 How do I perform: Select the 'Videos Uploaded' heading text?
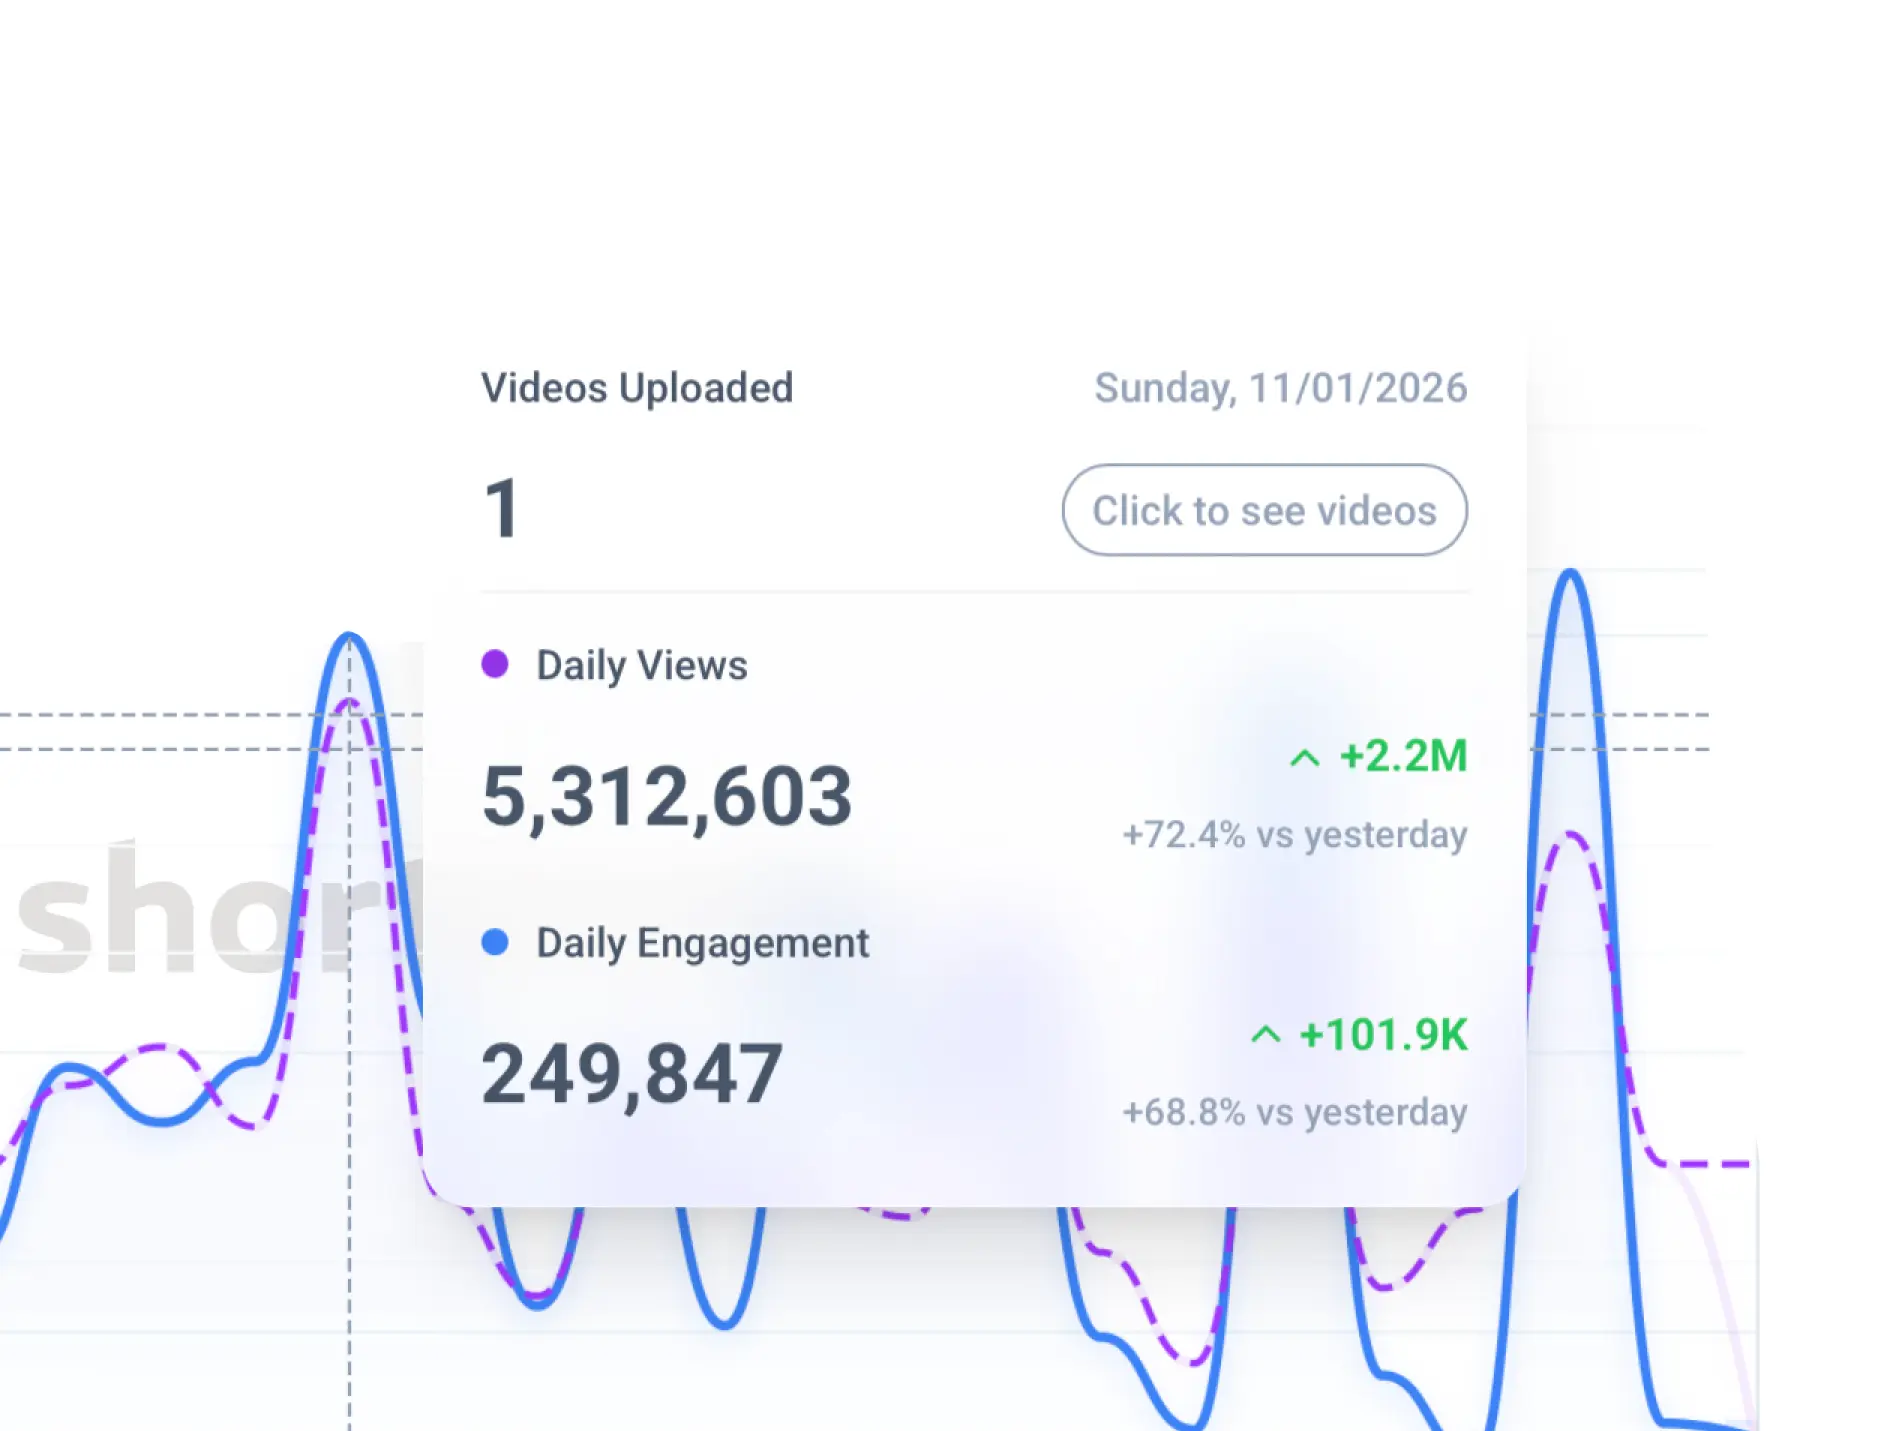pyautogui.click(x=637, y=388)
